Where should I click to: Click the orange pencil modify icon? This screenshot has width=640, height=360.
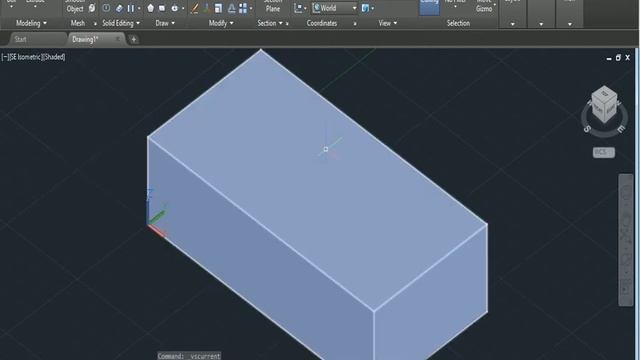[x=195, y=8]
